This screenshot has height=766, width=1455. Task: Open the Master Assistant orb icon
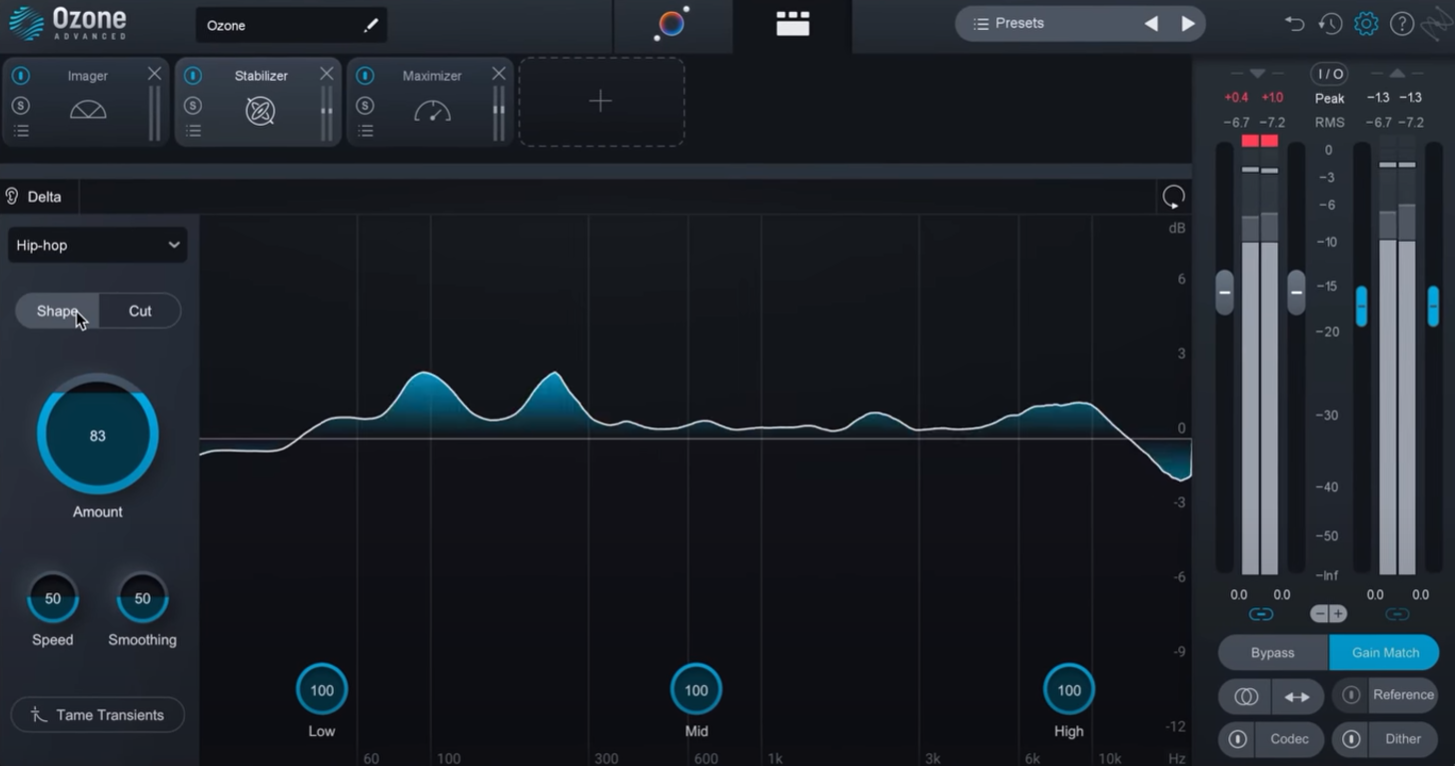point(672,23)
